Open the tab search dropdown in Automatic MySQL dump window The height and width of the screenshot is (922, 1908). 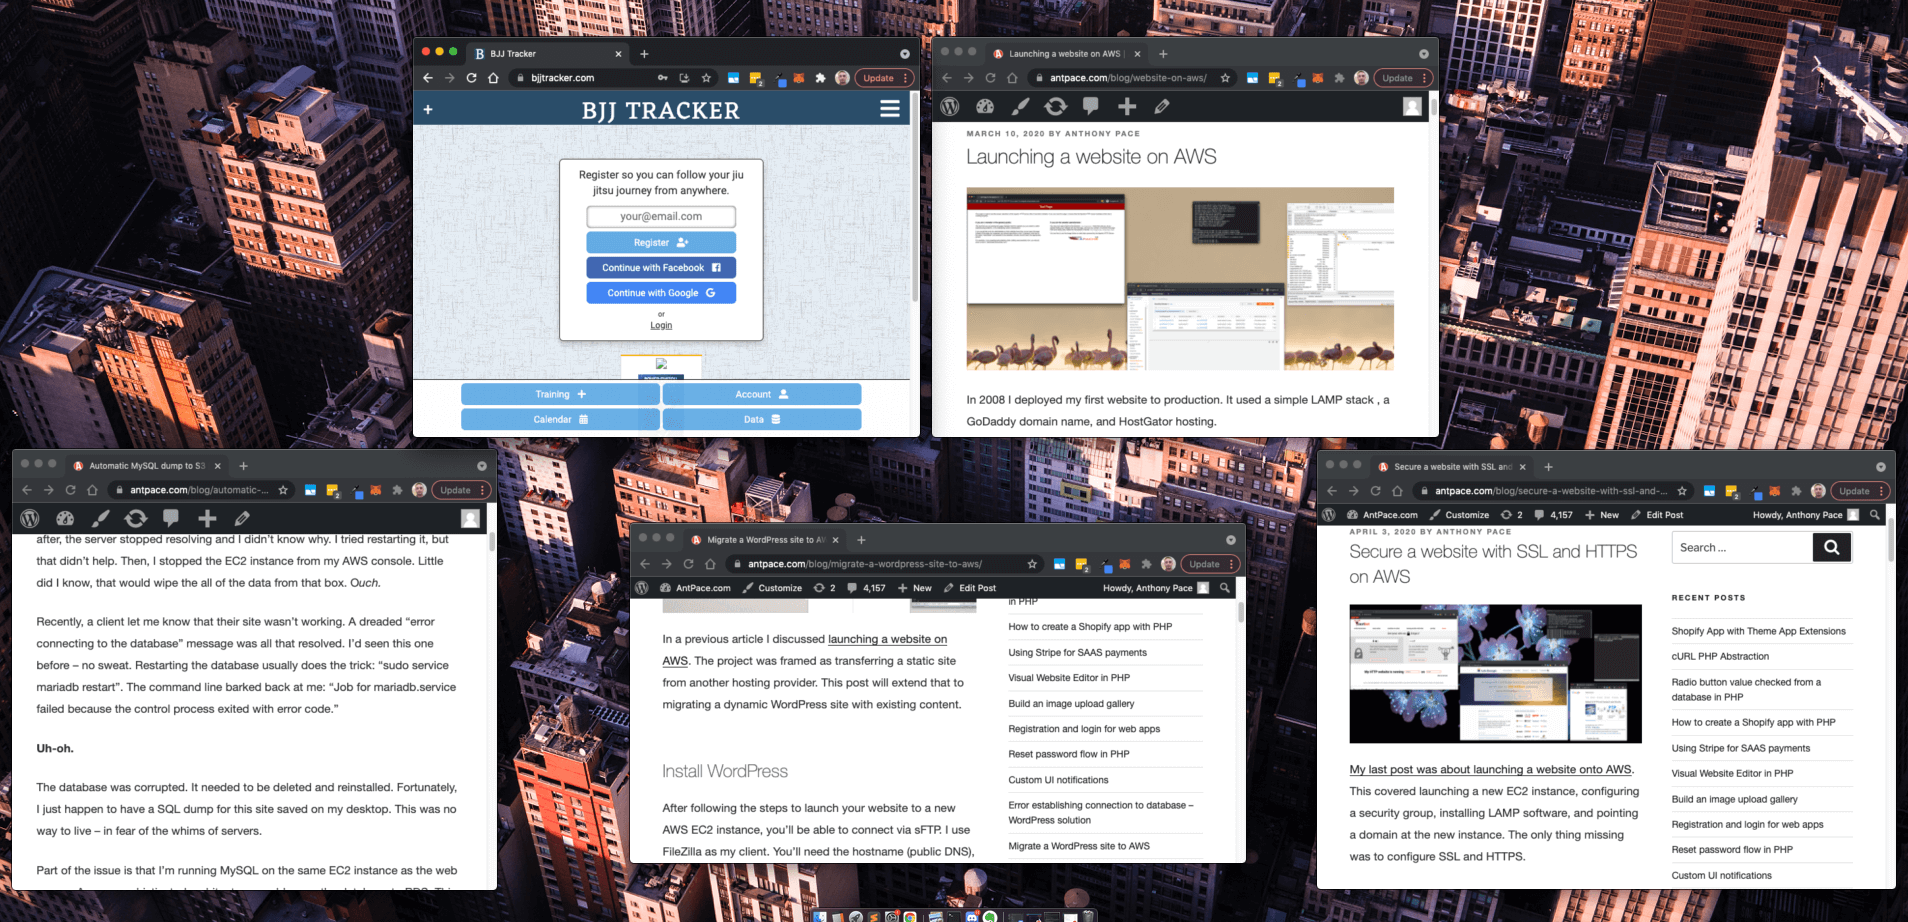coord(482,466)
